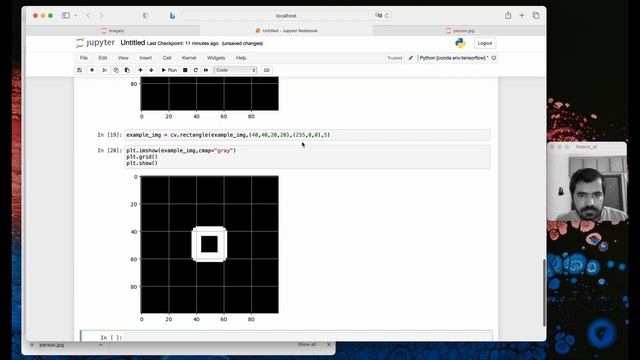Save notebook with the checkpoint icon

[x=80, y=70]
